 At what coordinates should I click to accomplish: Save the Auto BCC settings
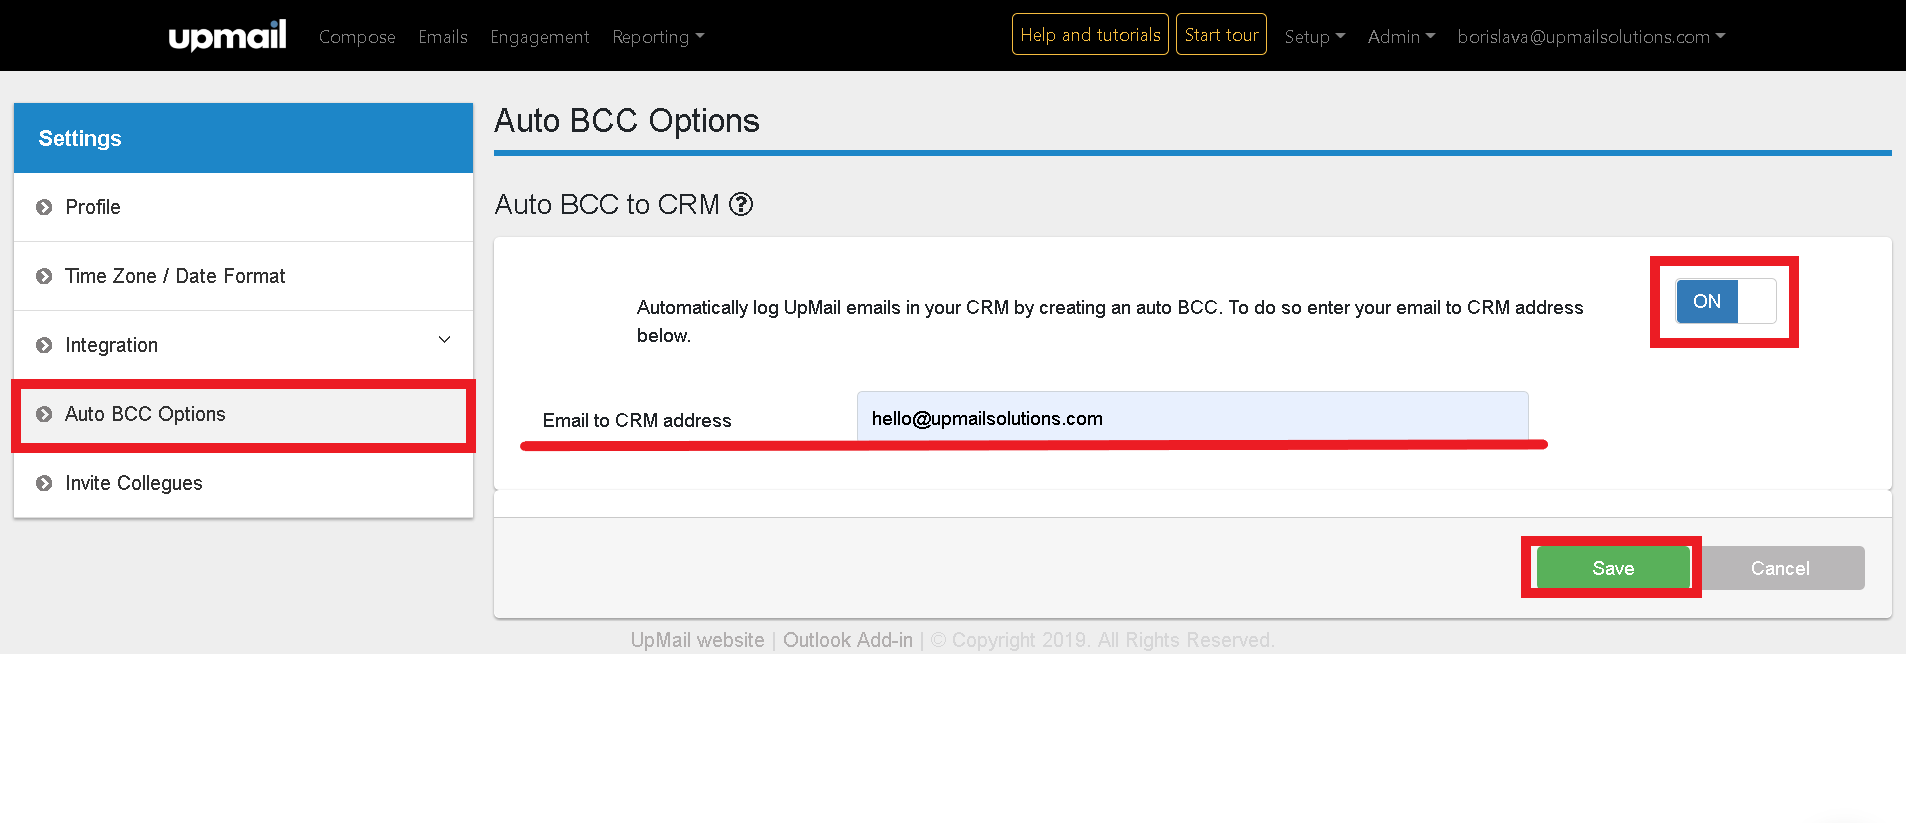[1613, 568]
